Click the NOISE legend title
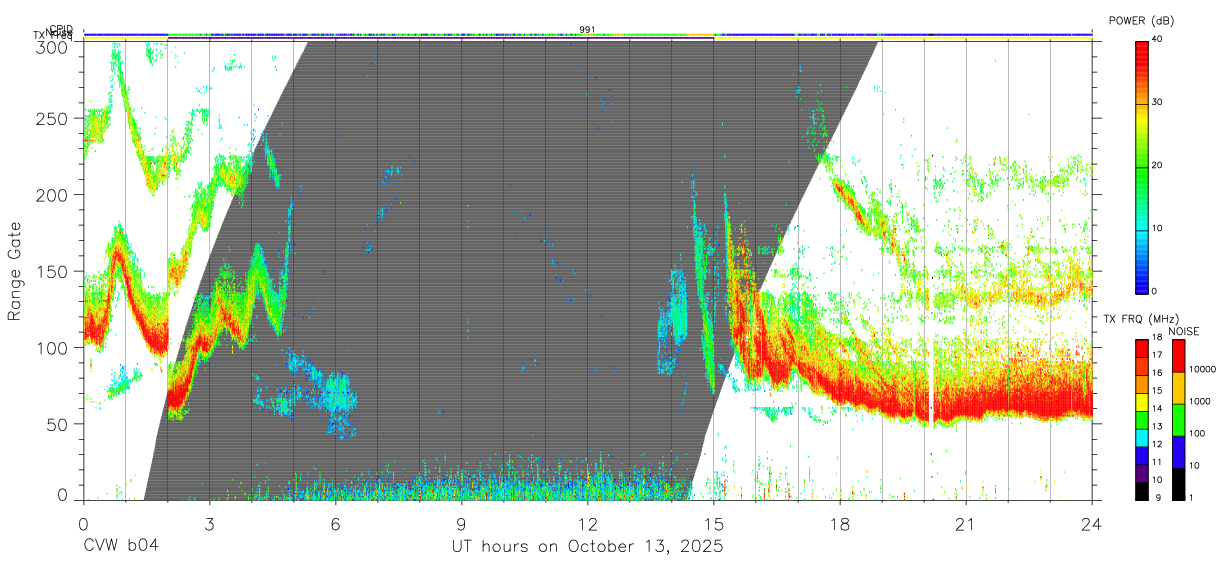The height and width of the screenshot is (567, 1228). click(x=1183, y=331)
